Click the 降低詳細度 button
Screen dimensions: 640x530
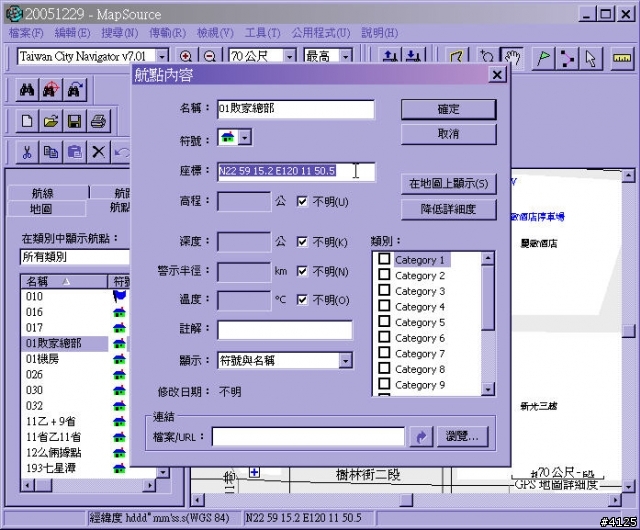pos(448,209)
